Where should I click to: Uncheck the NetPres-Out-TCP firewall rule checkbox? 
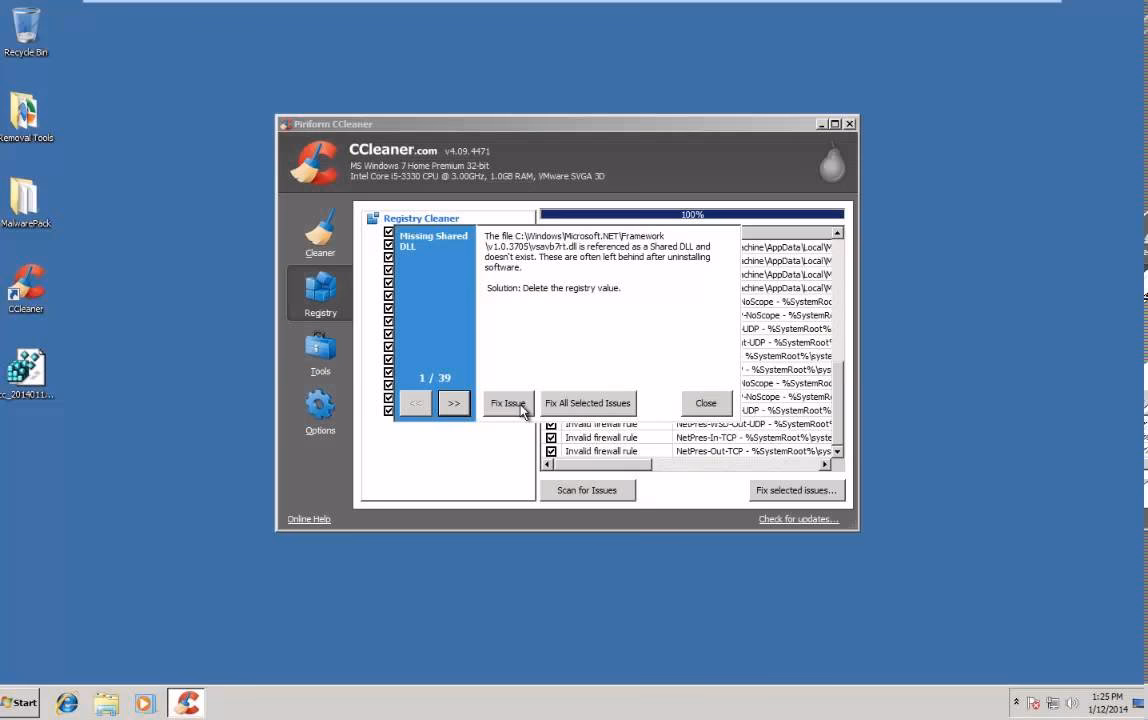tap(551, 451)
